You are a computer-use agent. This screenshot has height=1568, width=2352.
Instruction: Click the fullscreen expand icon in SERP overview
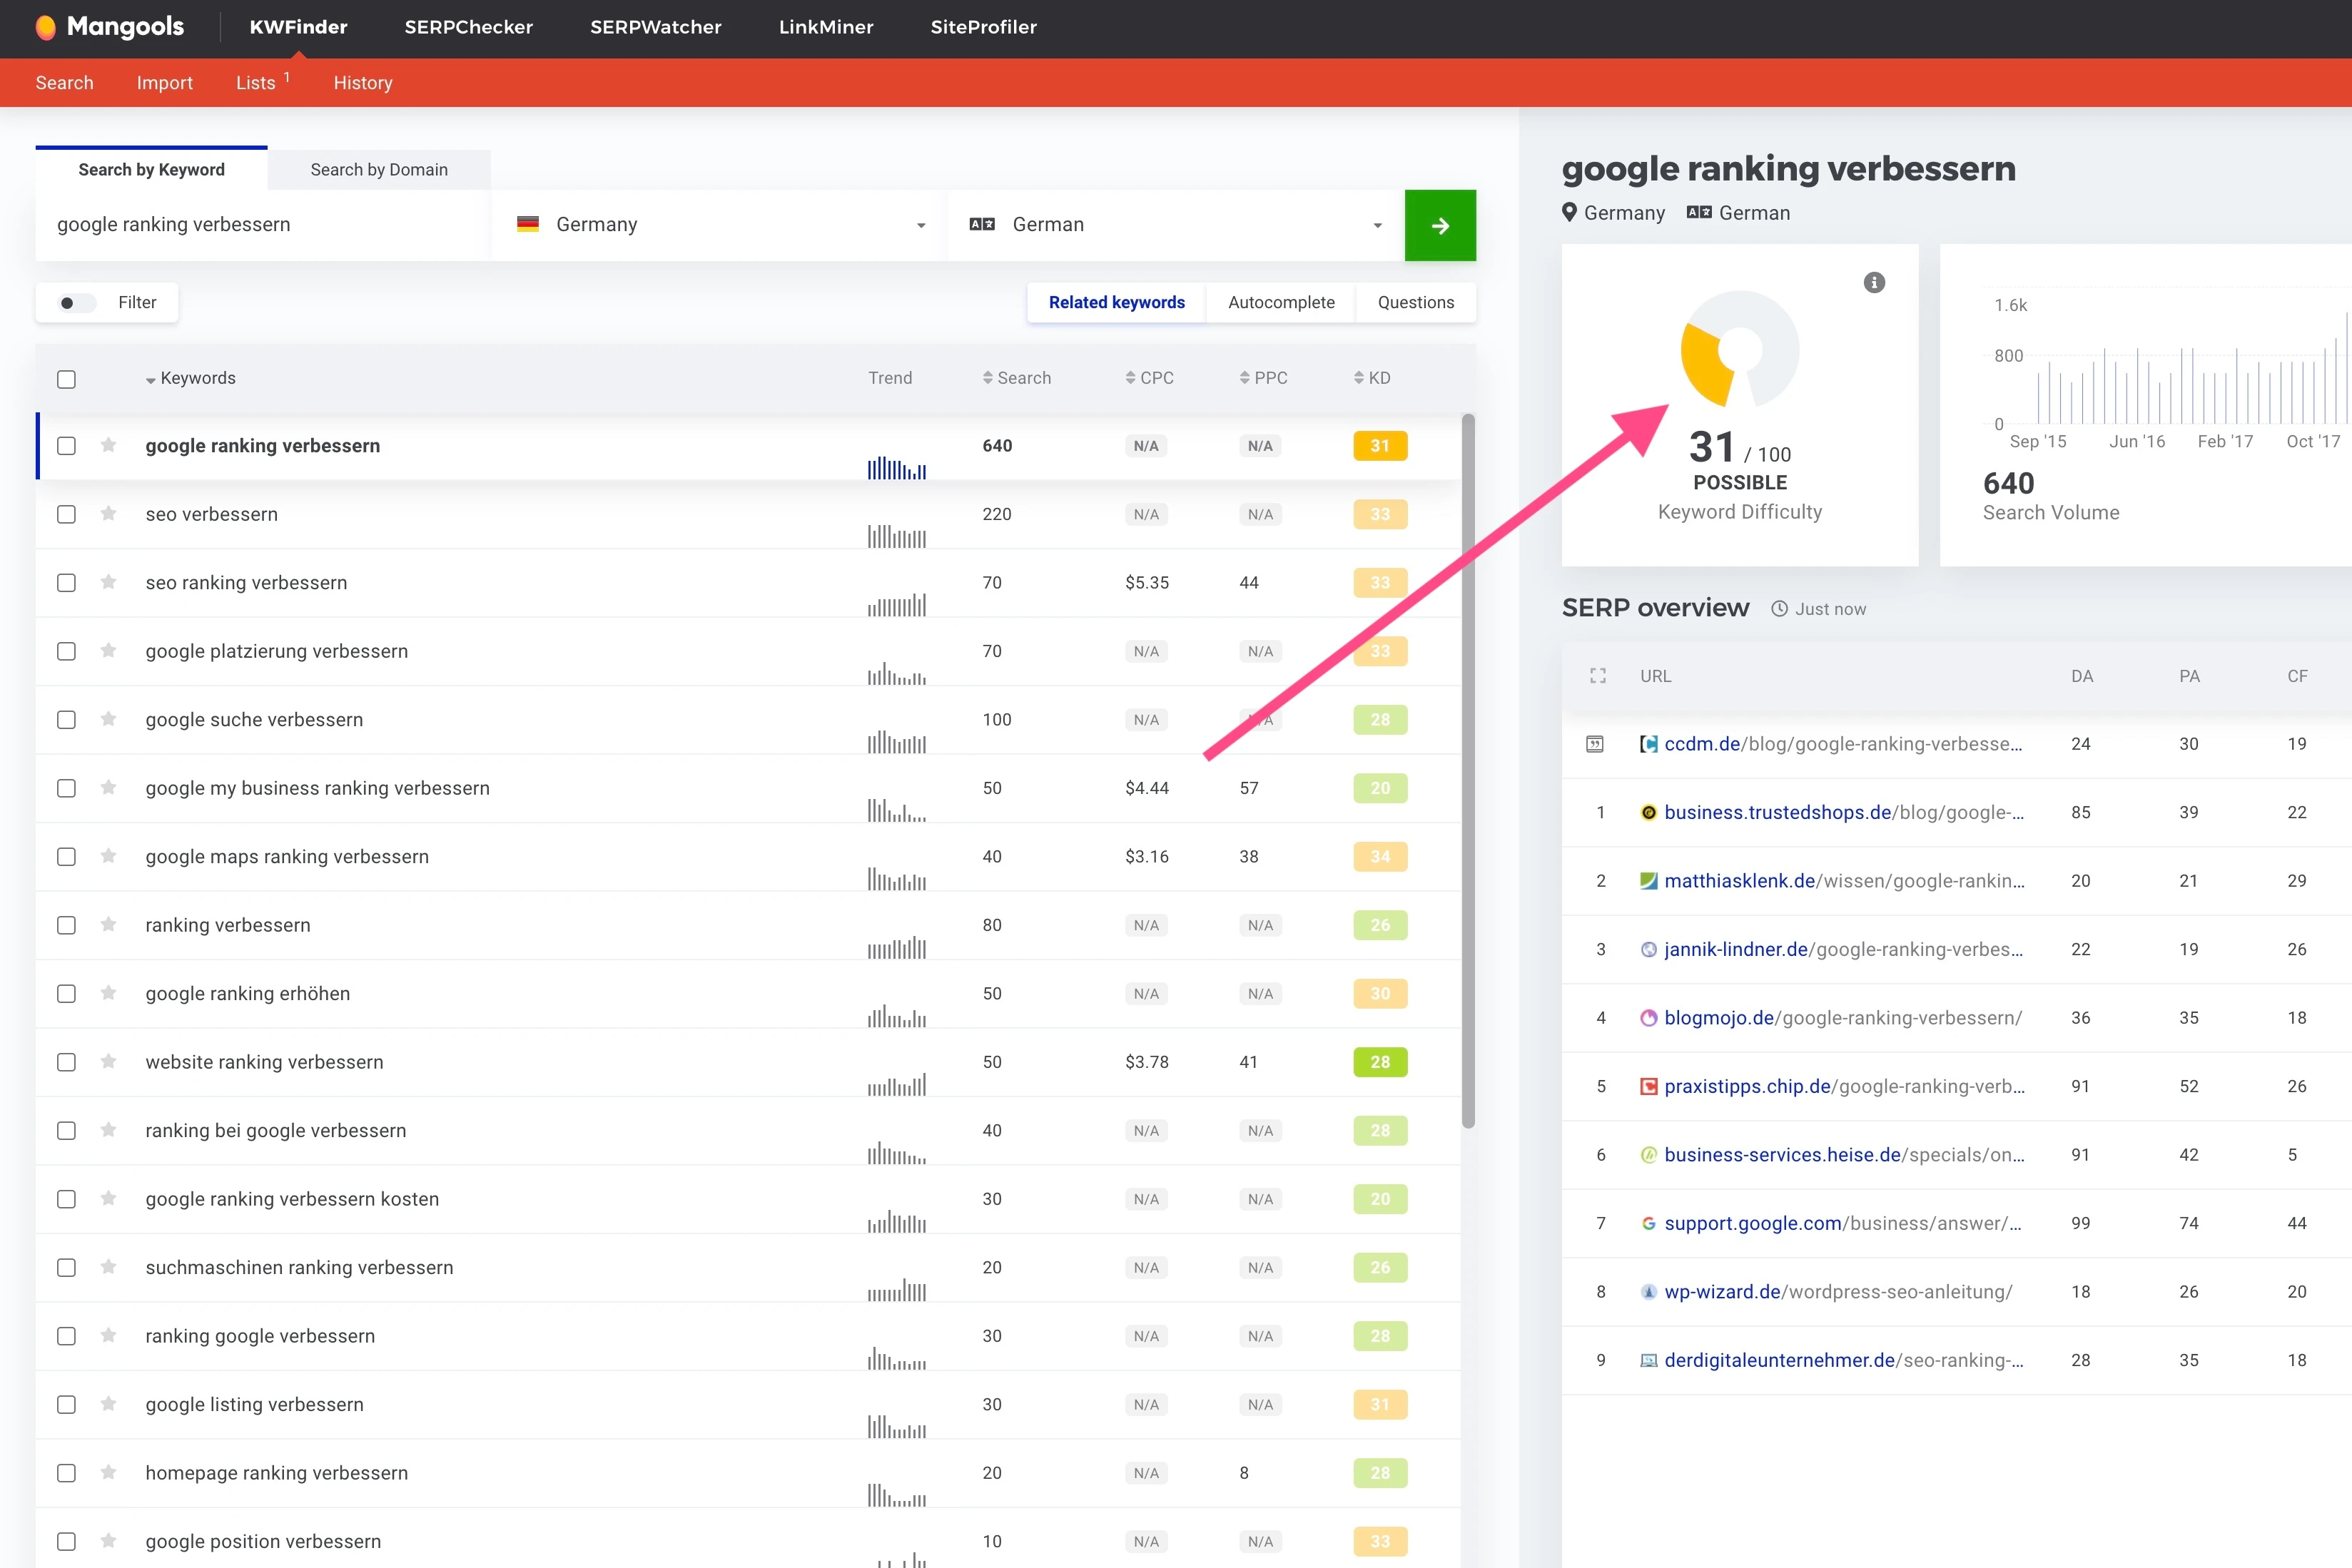(1597, 675)
